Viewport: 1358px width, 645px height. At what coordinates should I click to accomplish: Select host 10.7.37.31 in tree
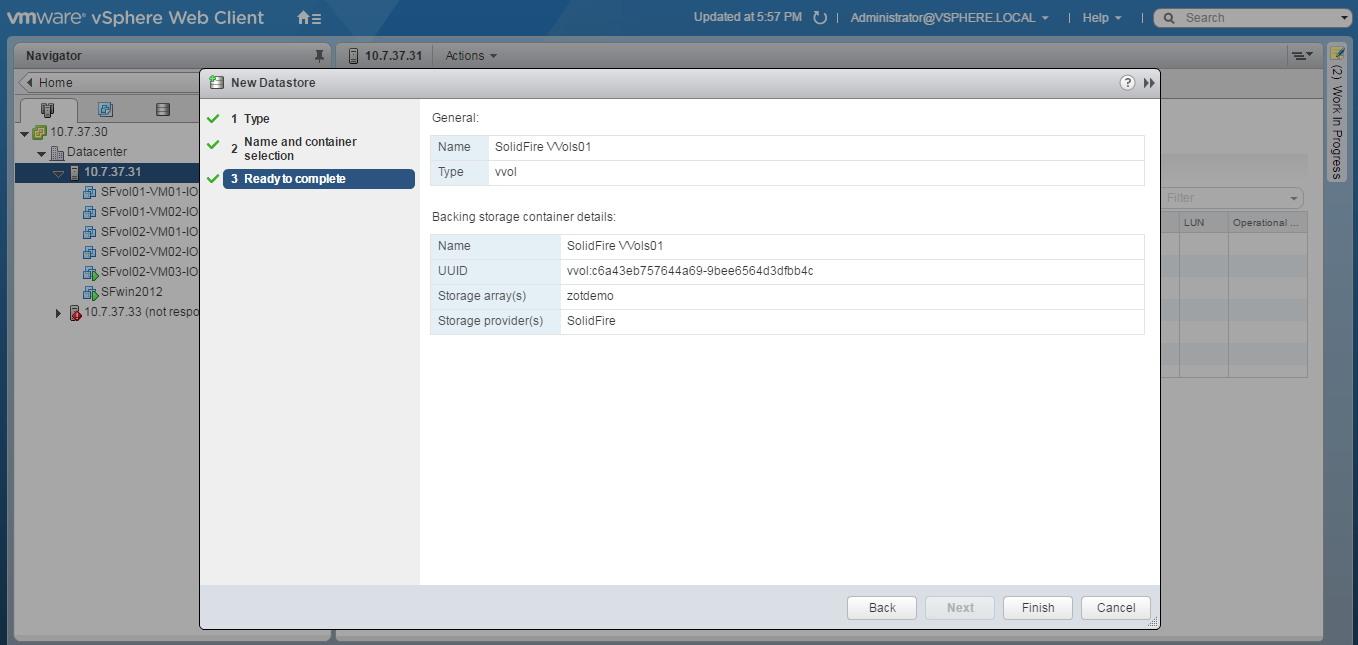[x=112, y=172]
